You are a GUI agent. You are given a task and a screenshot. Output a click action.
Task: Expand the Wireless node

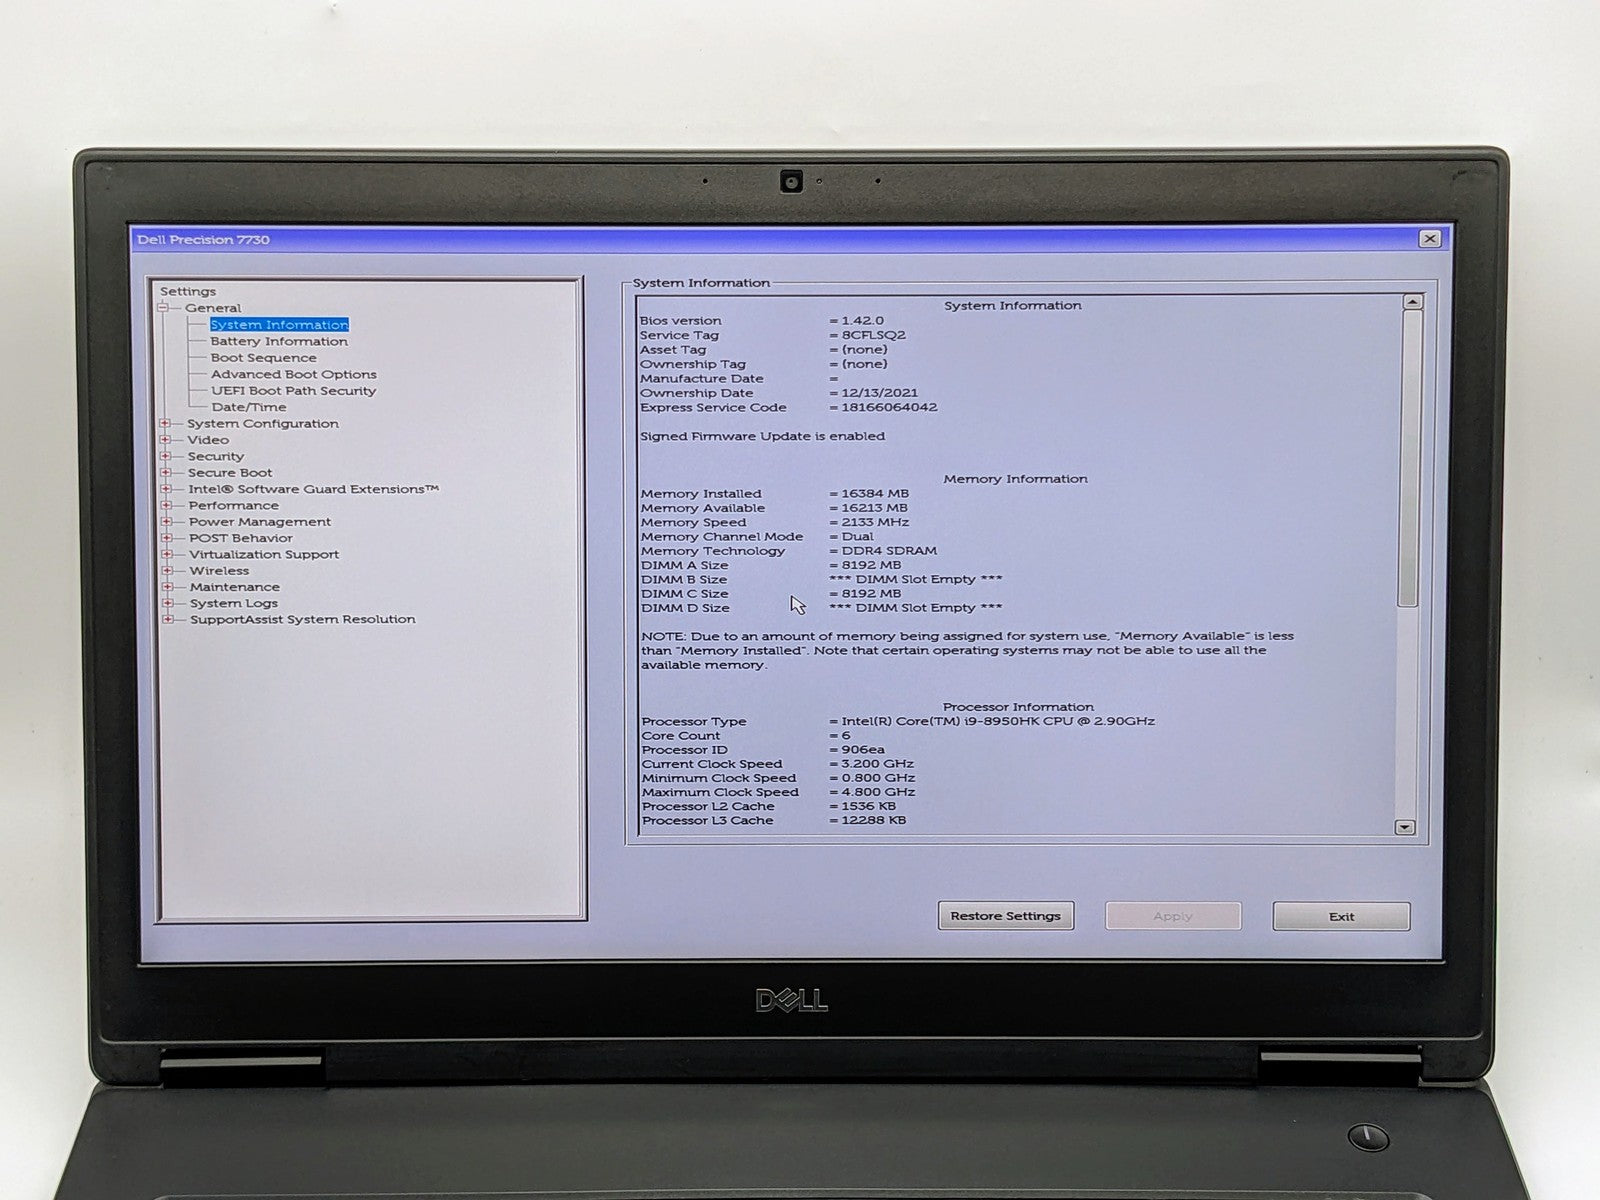pos(168,571)
